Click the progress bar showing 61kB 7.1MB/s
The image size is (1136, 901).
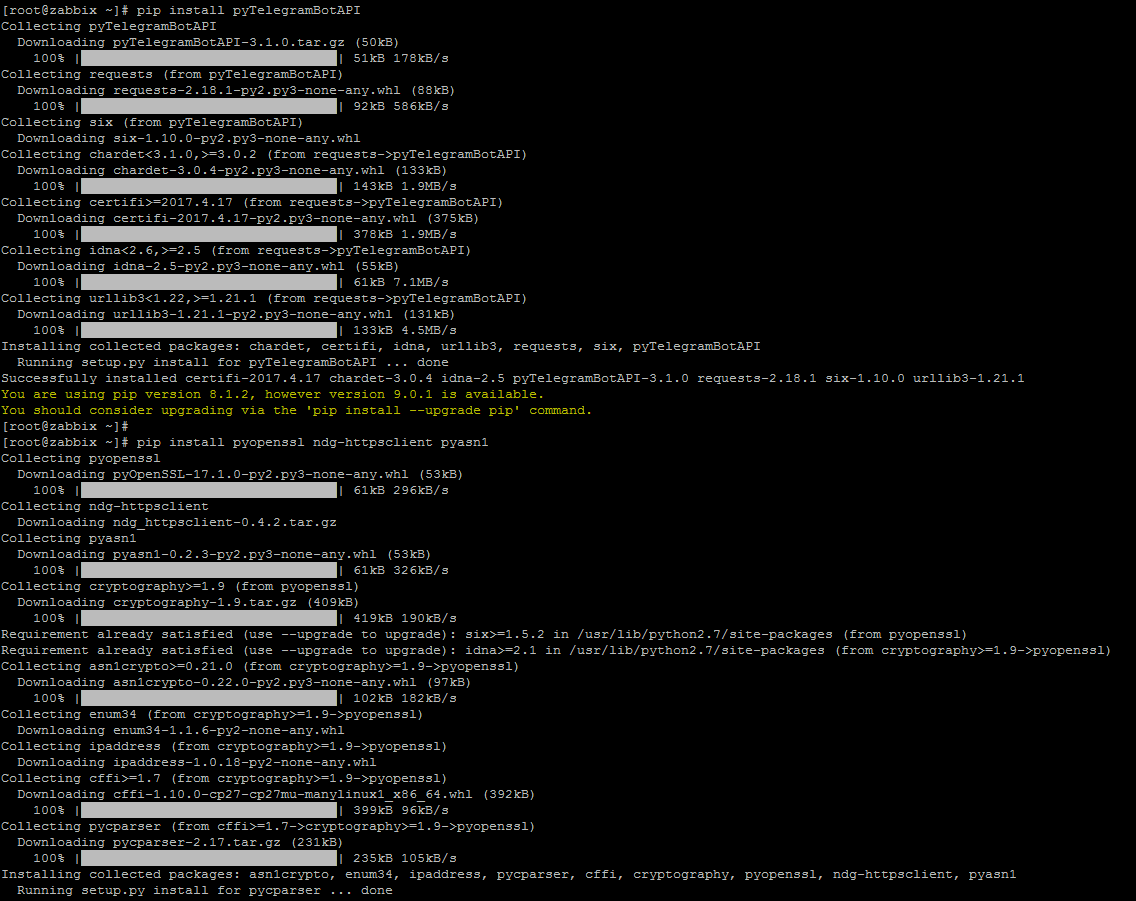pyautogui.click(x=209, y=282)
